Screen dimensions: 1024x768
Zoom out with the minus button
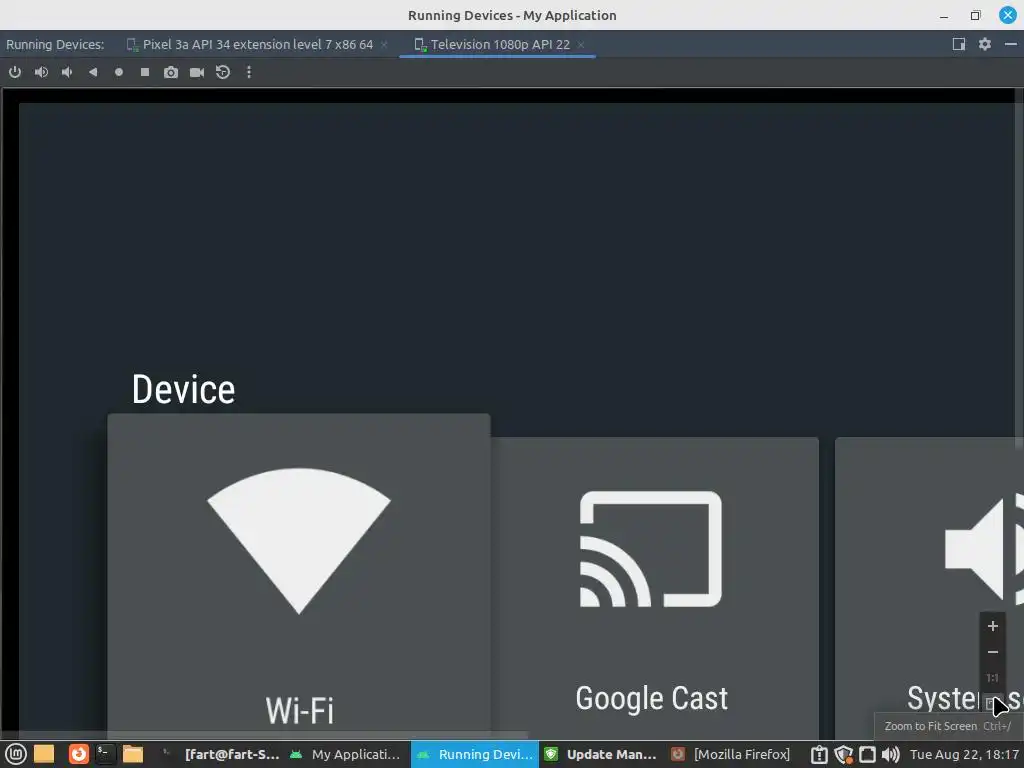click(x=993, y=652)
